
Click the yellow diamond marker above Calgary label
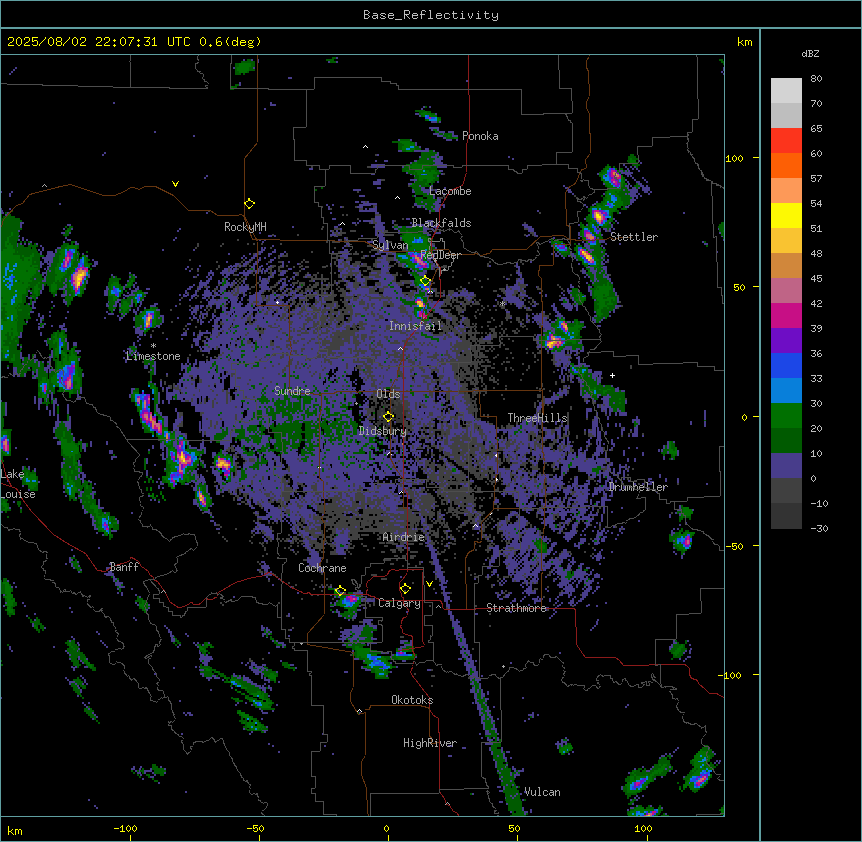click(x=405, y=589)
